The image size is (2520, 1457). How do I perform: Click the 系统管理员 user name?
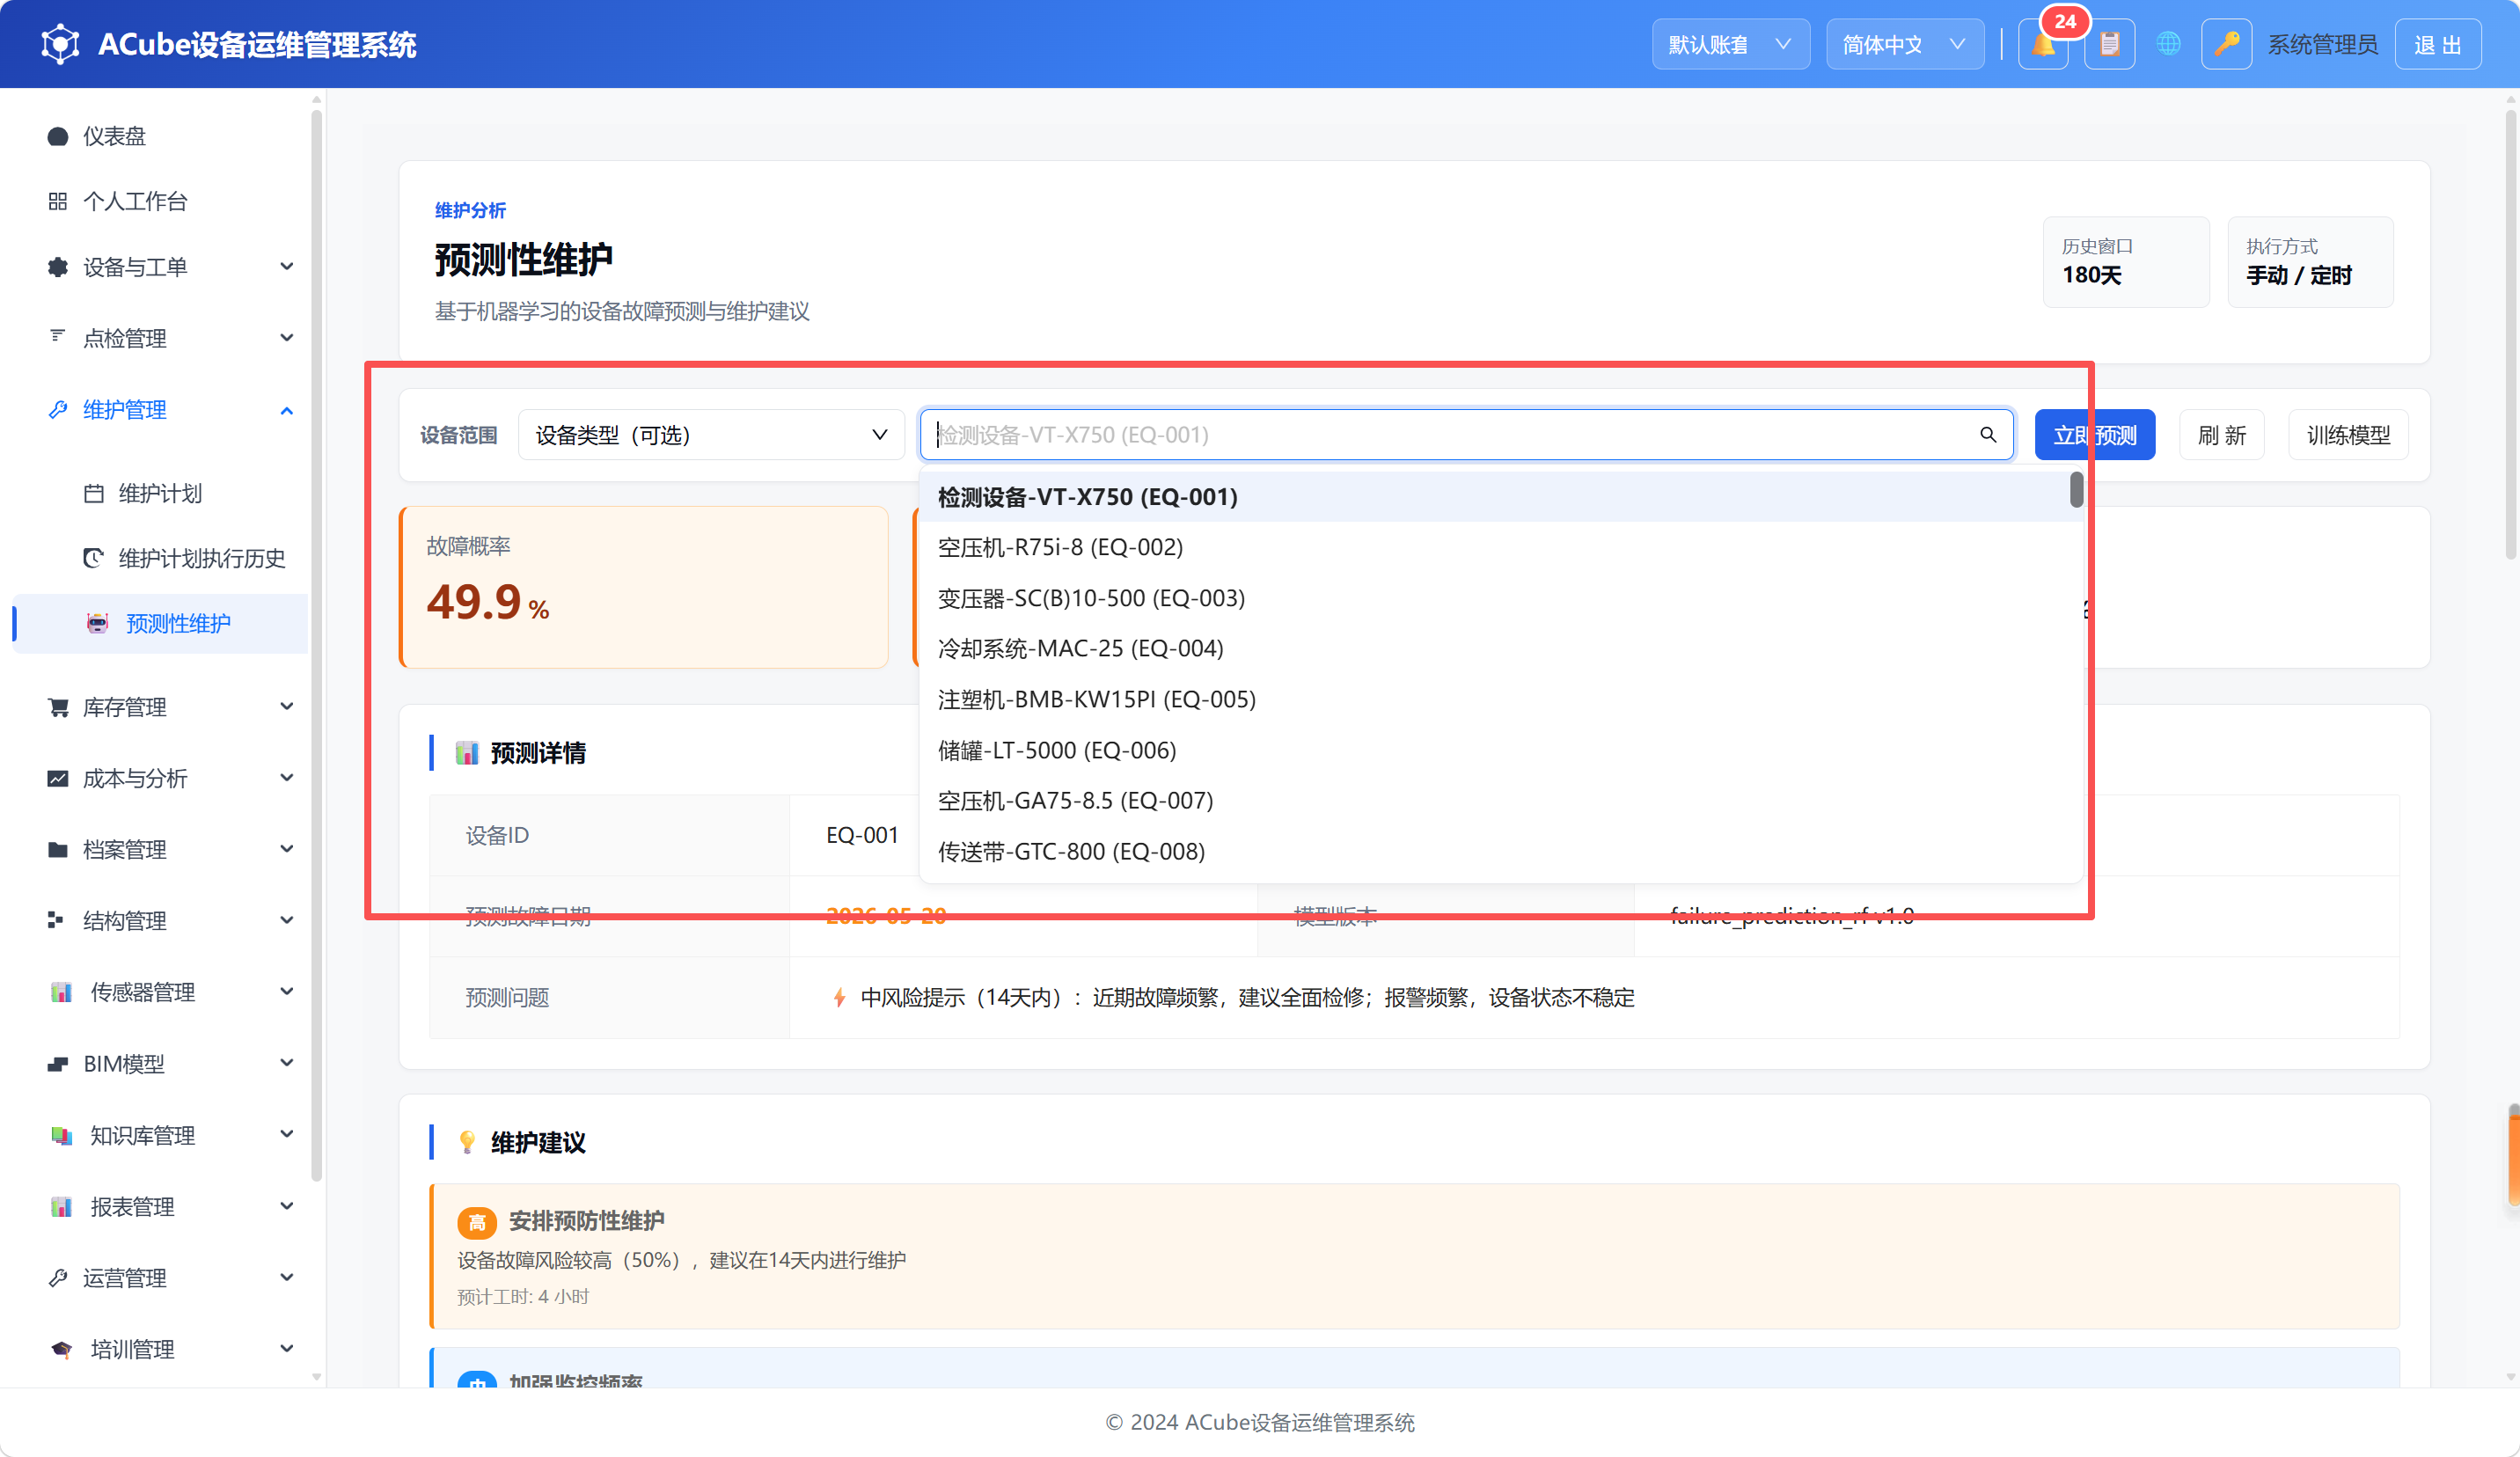click(2322, 44)
